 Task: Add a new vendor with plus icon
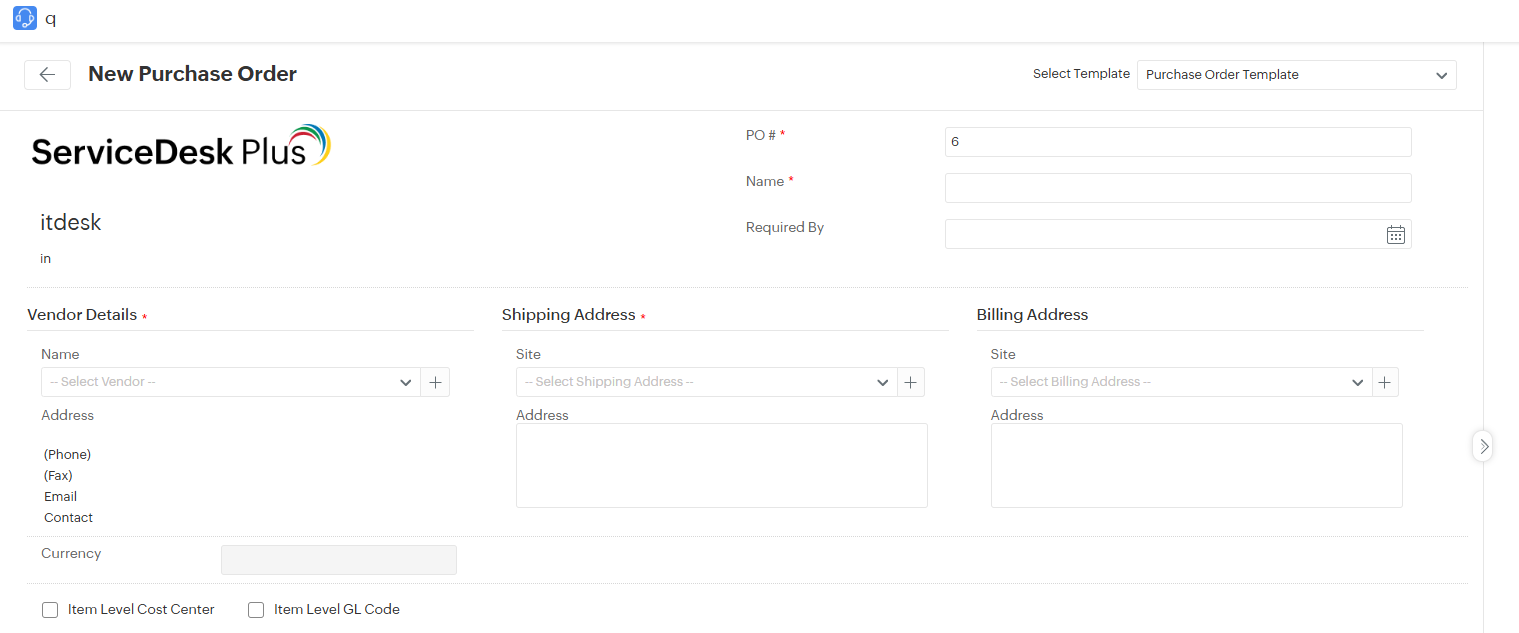click(435, 382)
